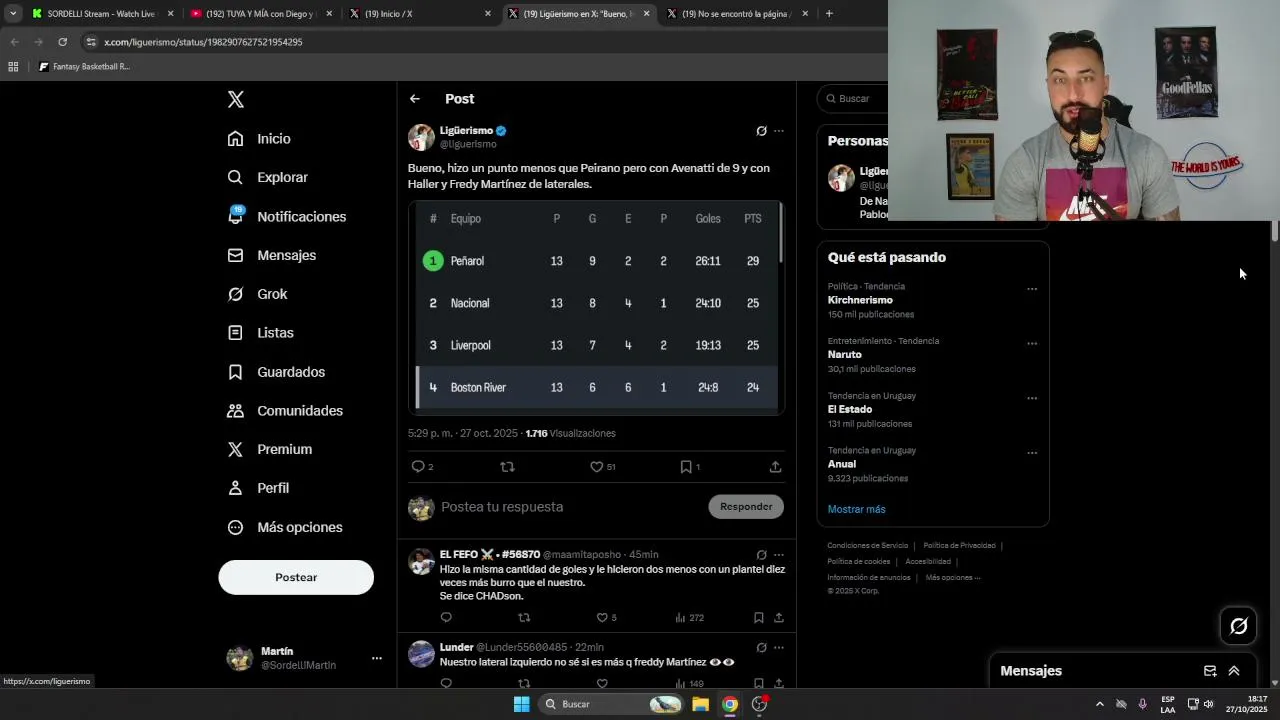Image resolution: width=1280 pixels, height=720 pixels.
Task: Open three-dot menu on EL FEFO reply
Action: [779, 555]
